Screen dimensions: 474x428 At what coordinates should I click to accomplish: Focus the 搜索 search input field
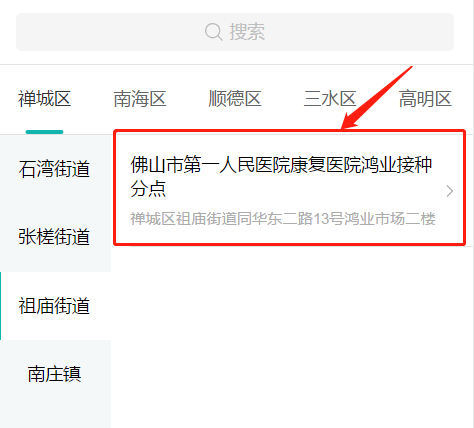235,32
